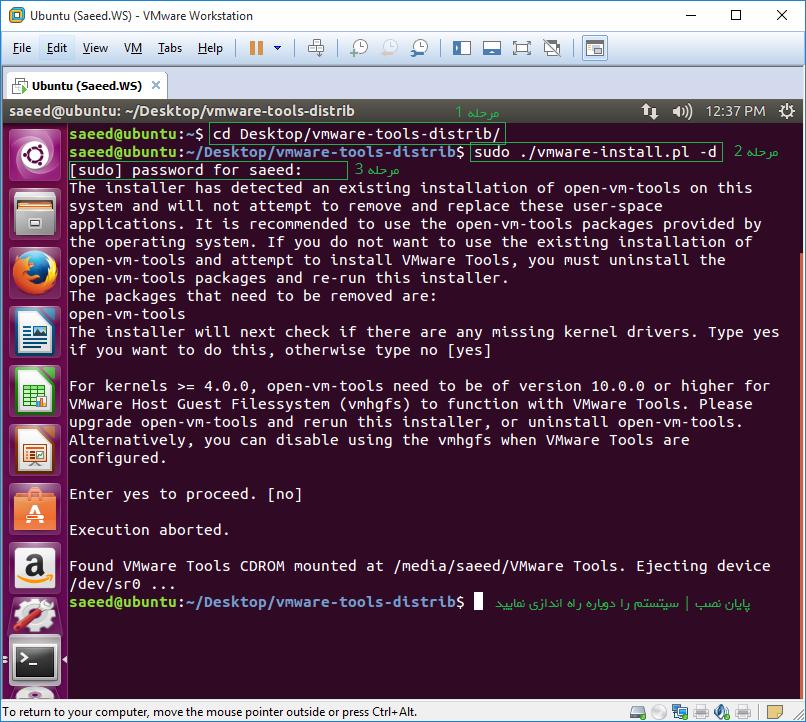Click printer icon left of sound card icon

[x=701, y=712]
